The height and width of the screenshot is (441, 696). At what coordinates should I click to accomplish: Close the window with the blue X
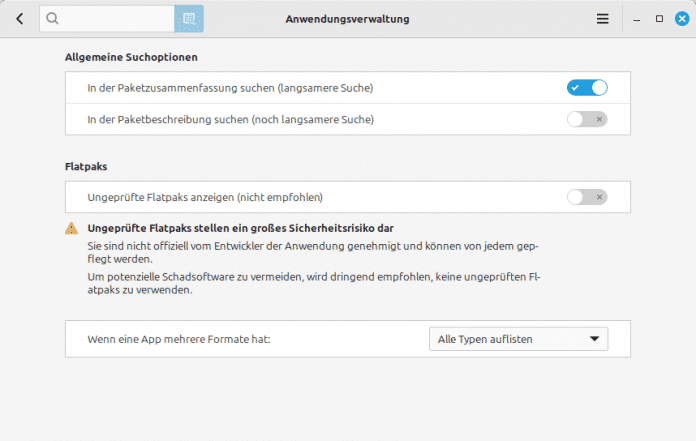(x=682, y=19)
